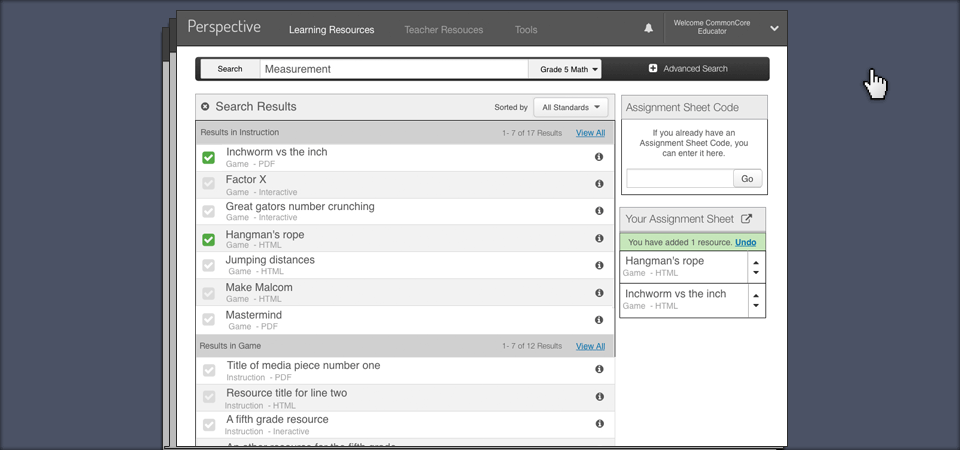Show info for Great gators number crunching
960x450 pixels.
click(599, 211)
